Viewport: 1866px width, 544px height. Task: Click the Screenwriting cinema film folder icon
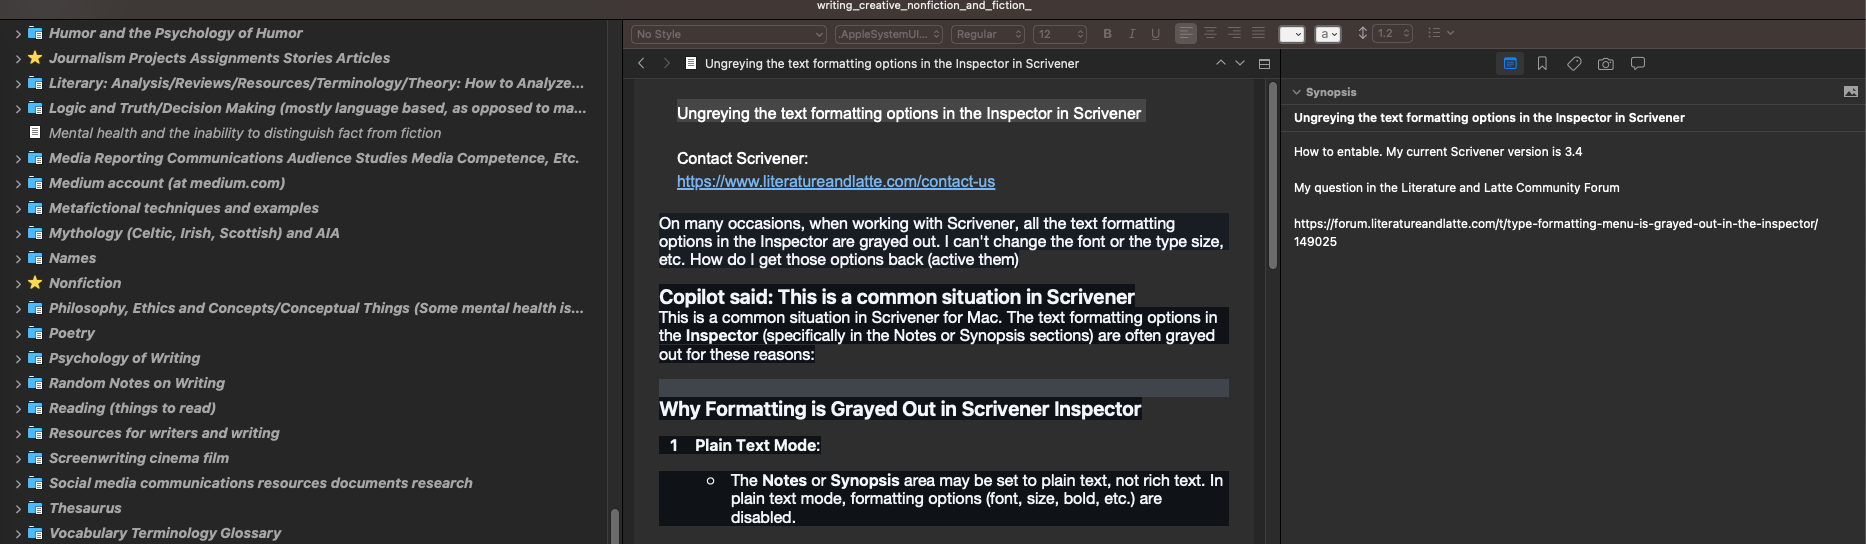pyautogui.click(x=35, y=458)
